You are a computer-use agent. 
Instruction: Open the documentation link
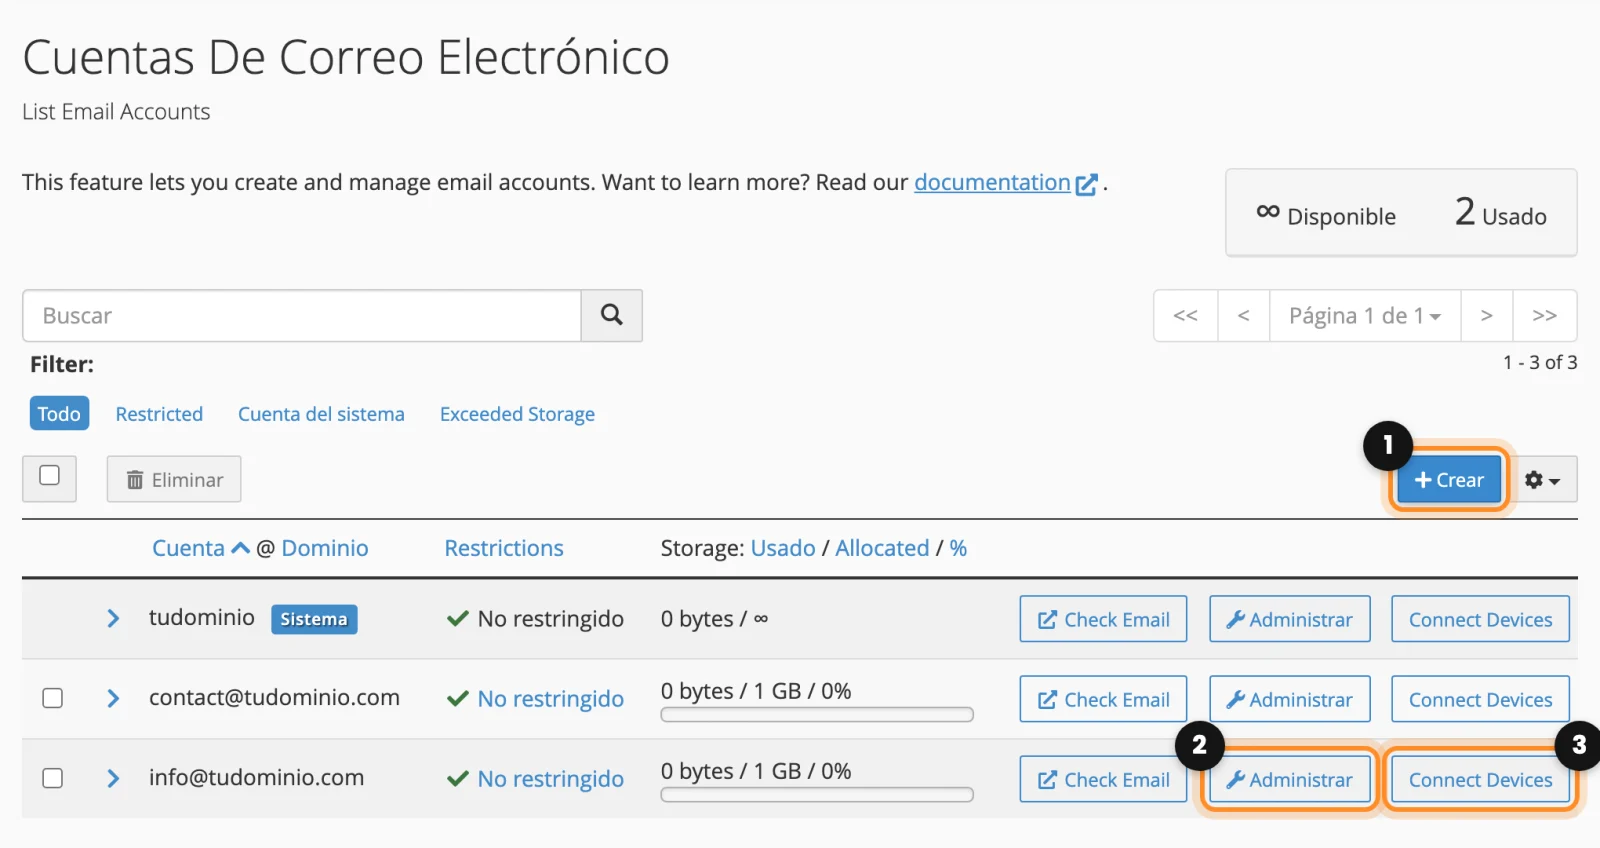(992, 182)
